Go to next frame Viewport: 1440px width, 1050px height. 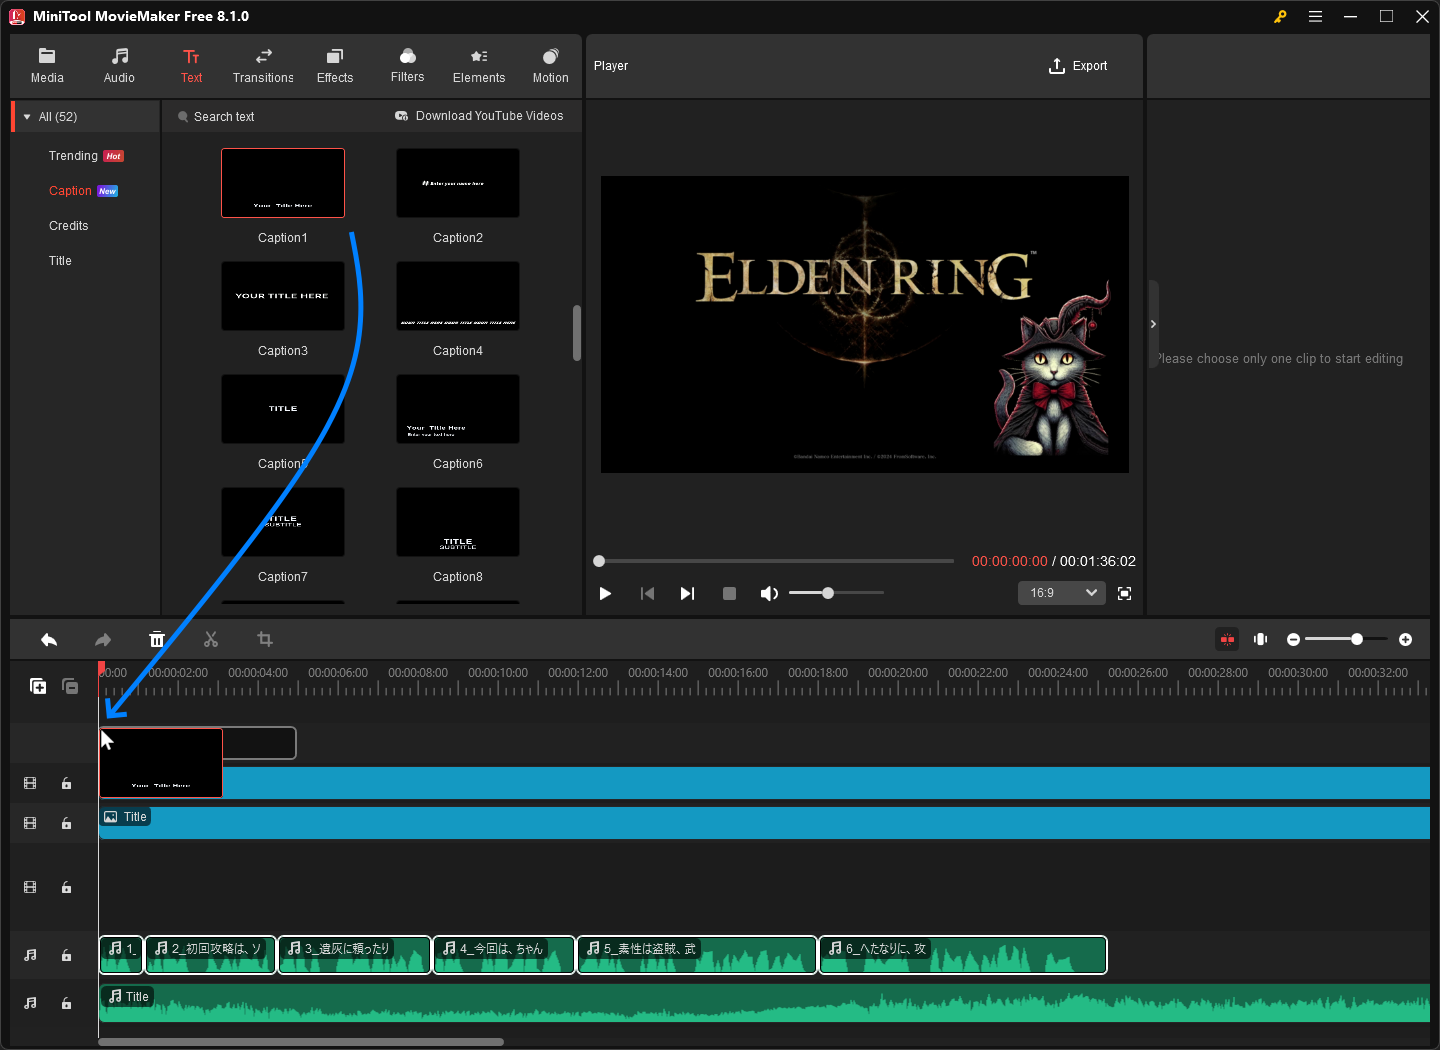(x=687, y=594)
